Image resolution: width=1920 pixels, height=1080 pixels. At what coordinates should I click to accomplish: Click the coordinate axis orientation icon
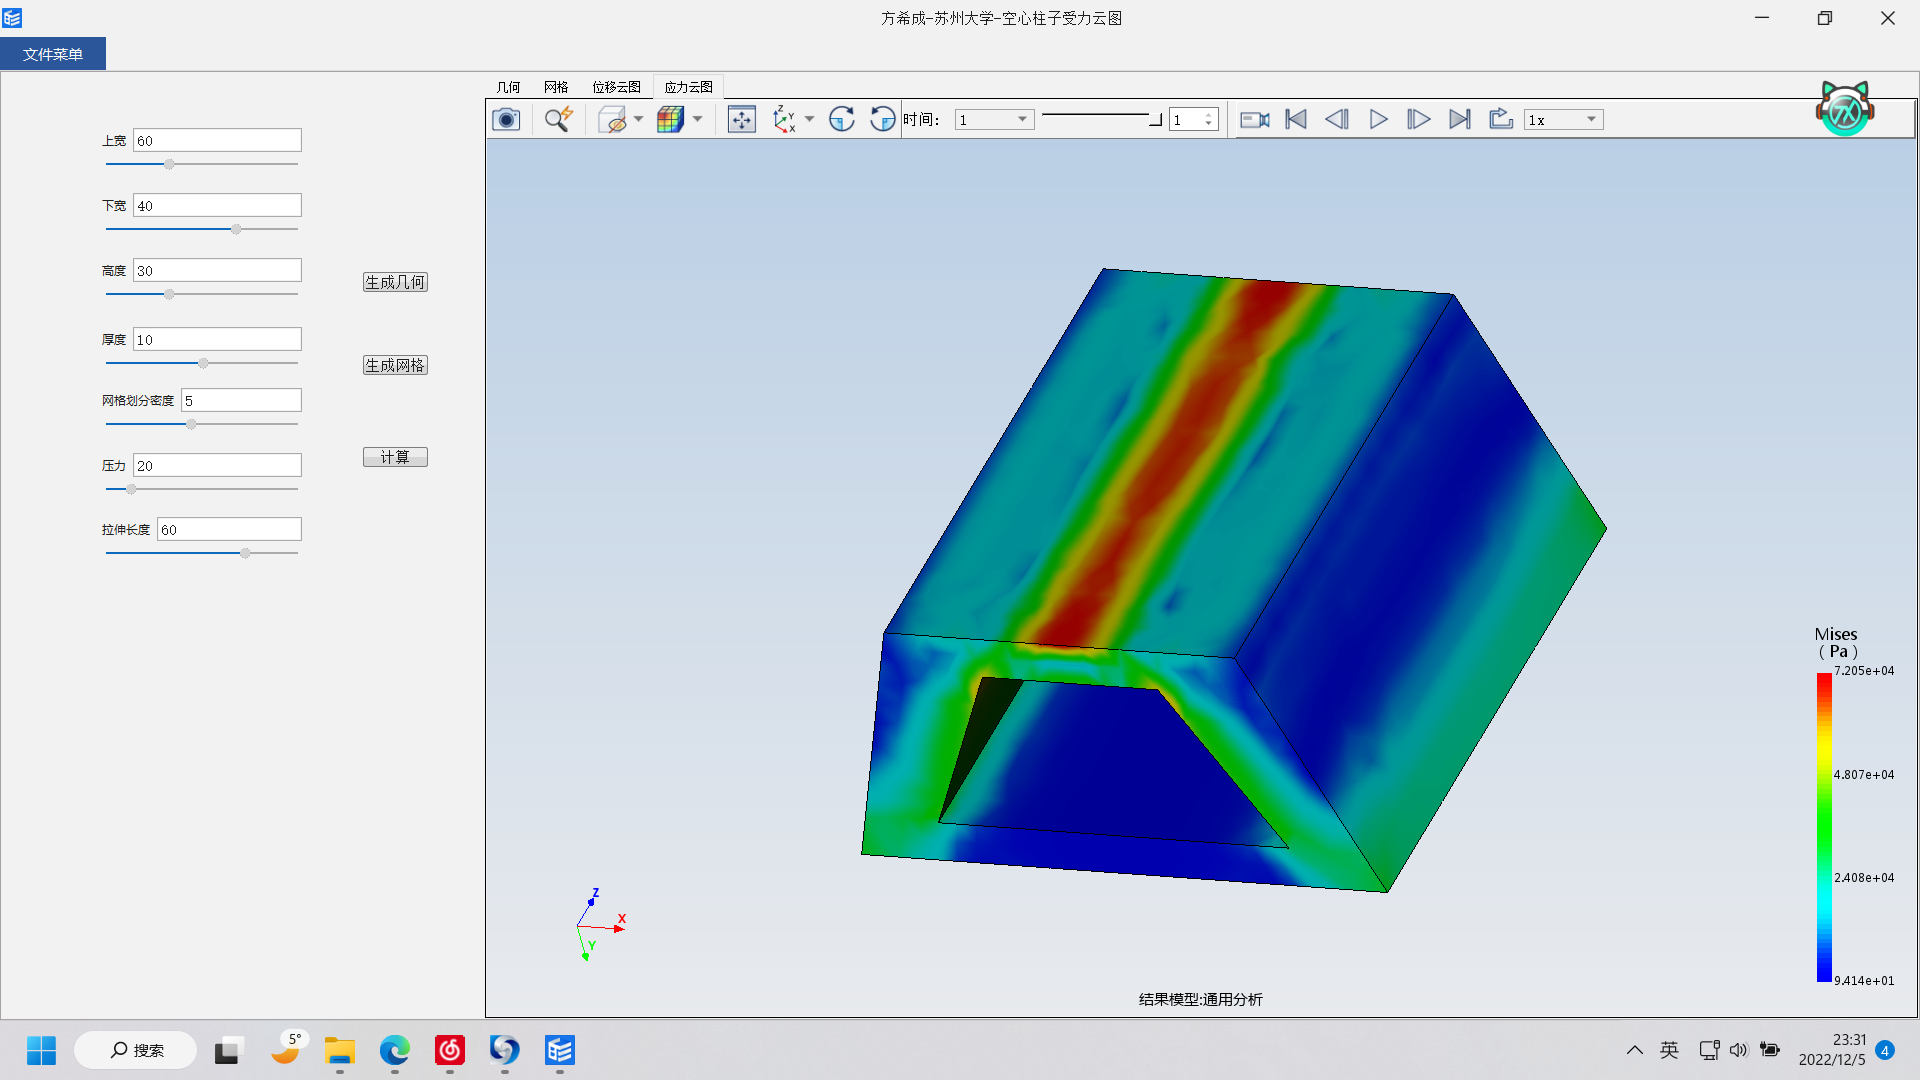point(785,120)
